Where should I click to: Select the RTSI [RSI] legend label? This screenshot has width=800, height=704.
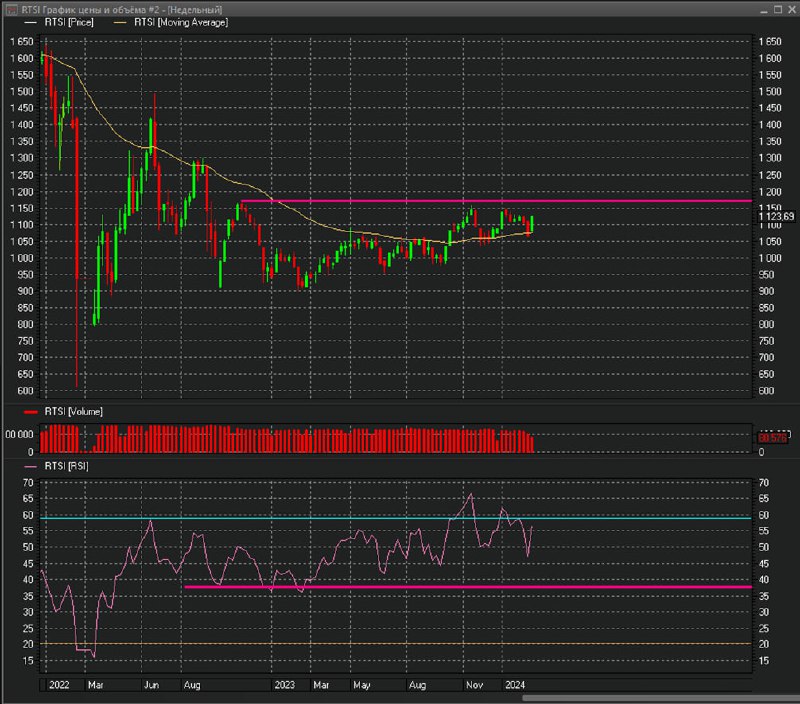tap(66, 466)
